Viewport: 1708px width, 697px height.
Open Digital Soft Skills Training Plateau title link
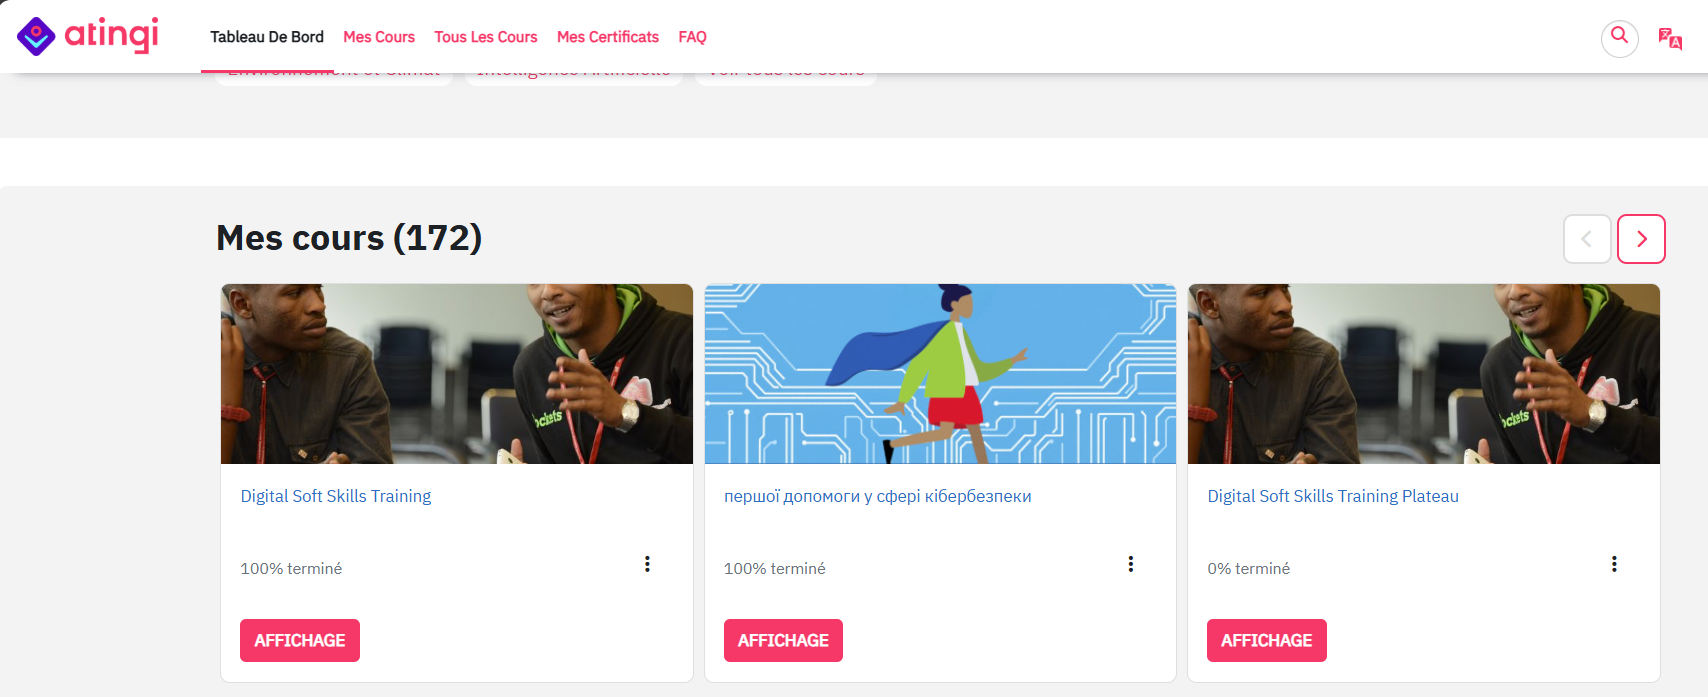[x=1333, y=496]
